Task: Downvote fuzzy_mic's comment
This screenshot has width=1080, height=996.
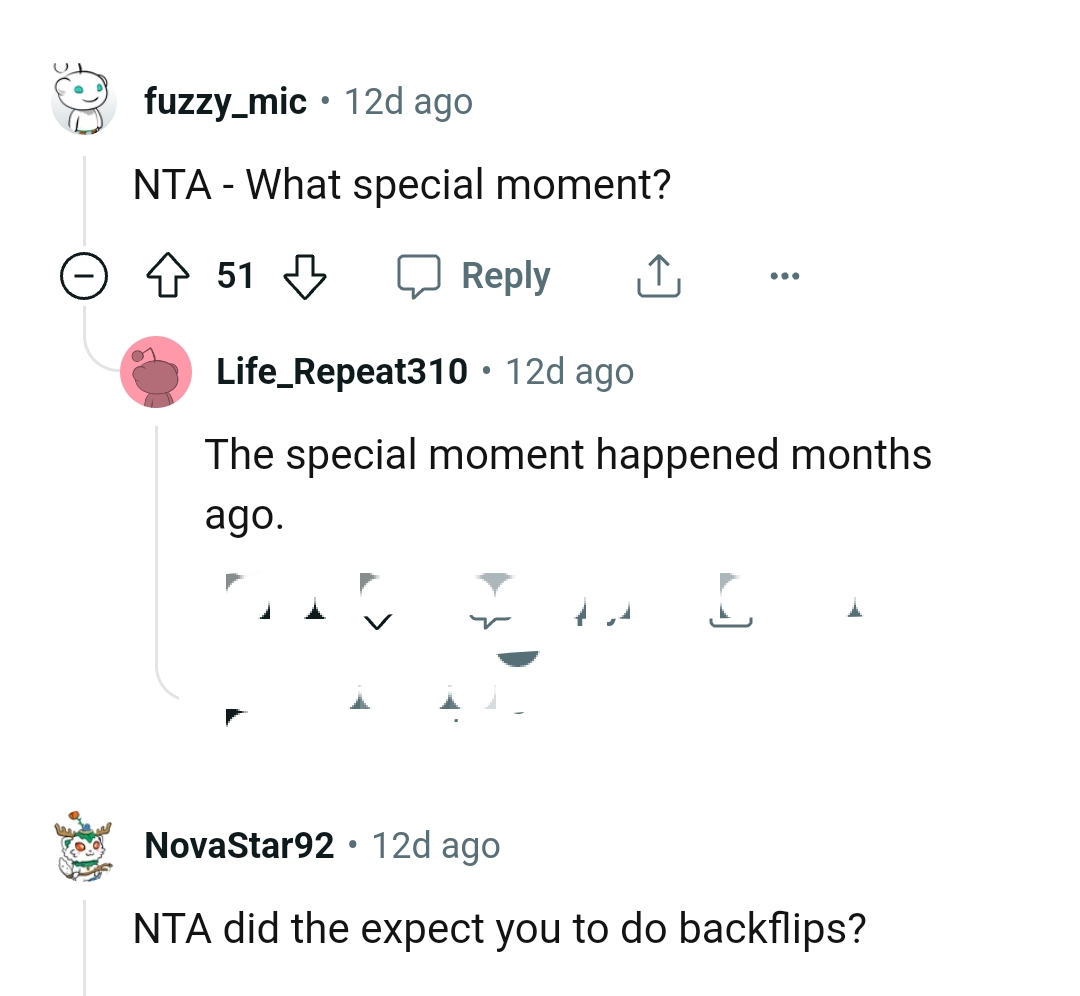Action: 303,276
